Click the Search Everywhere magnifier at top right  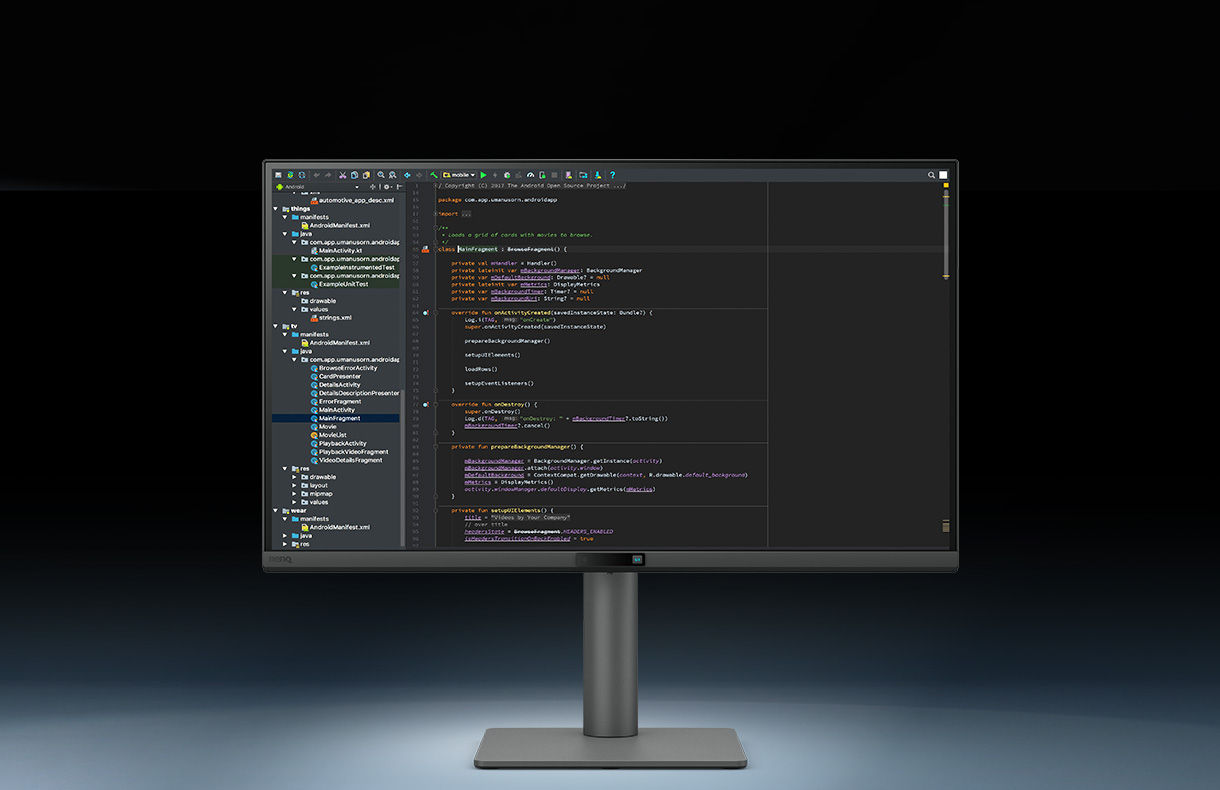931,175
